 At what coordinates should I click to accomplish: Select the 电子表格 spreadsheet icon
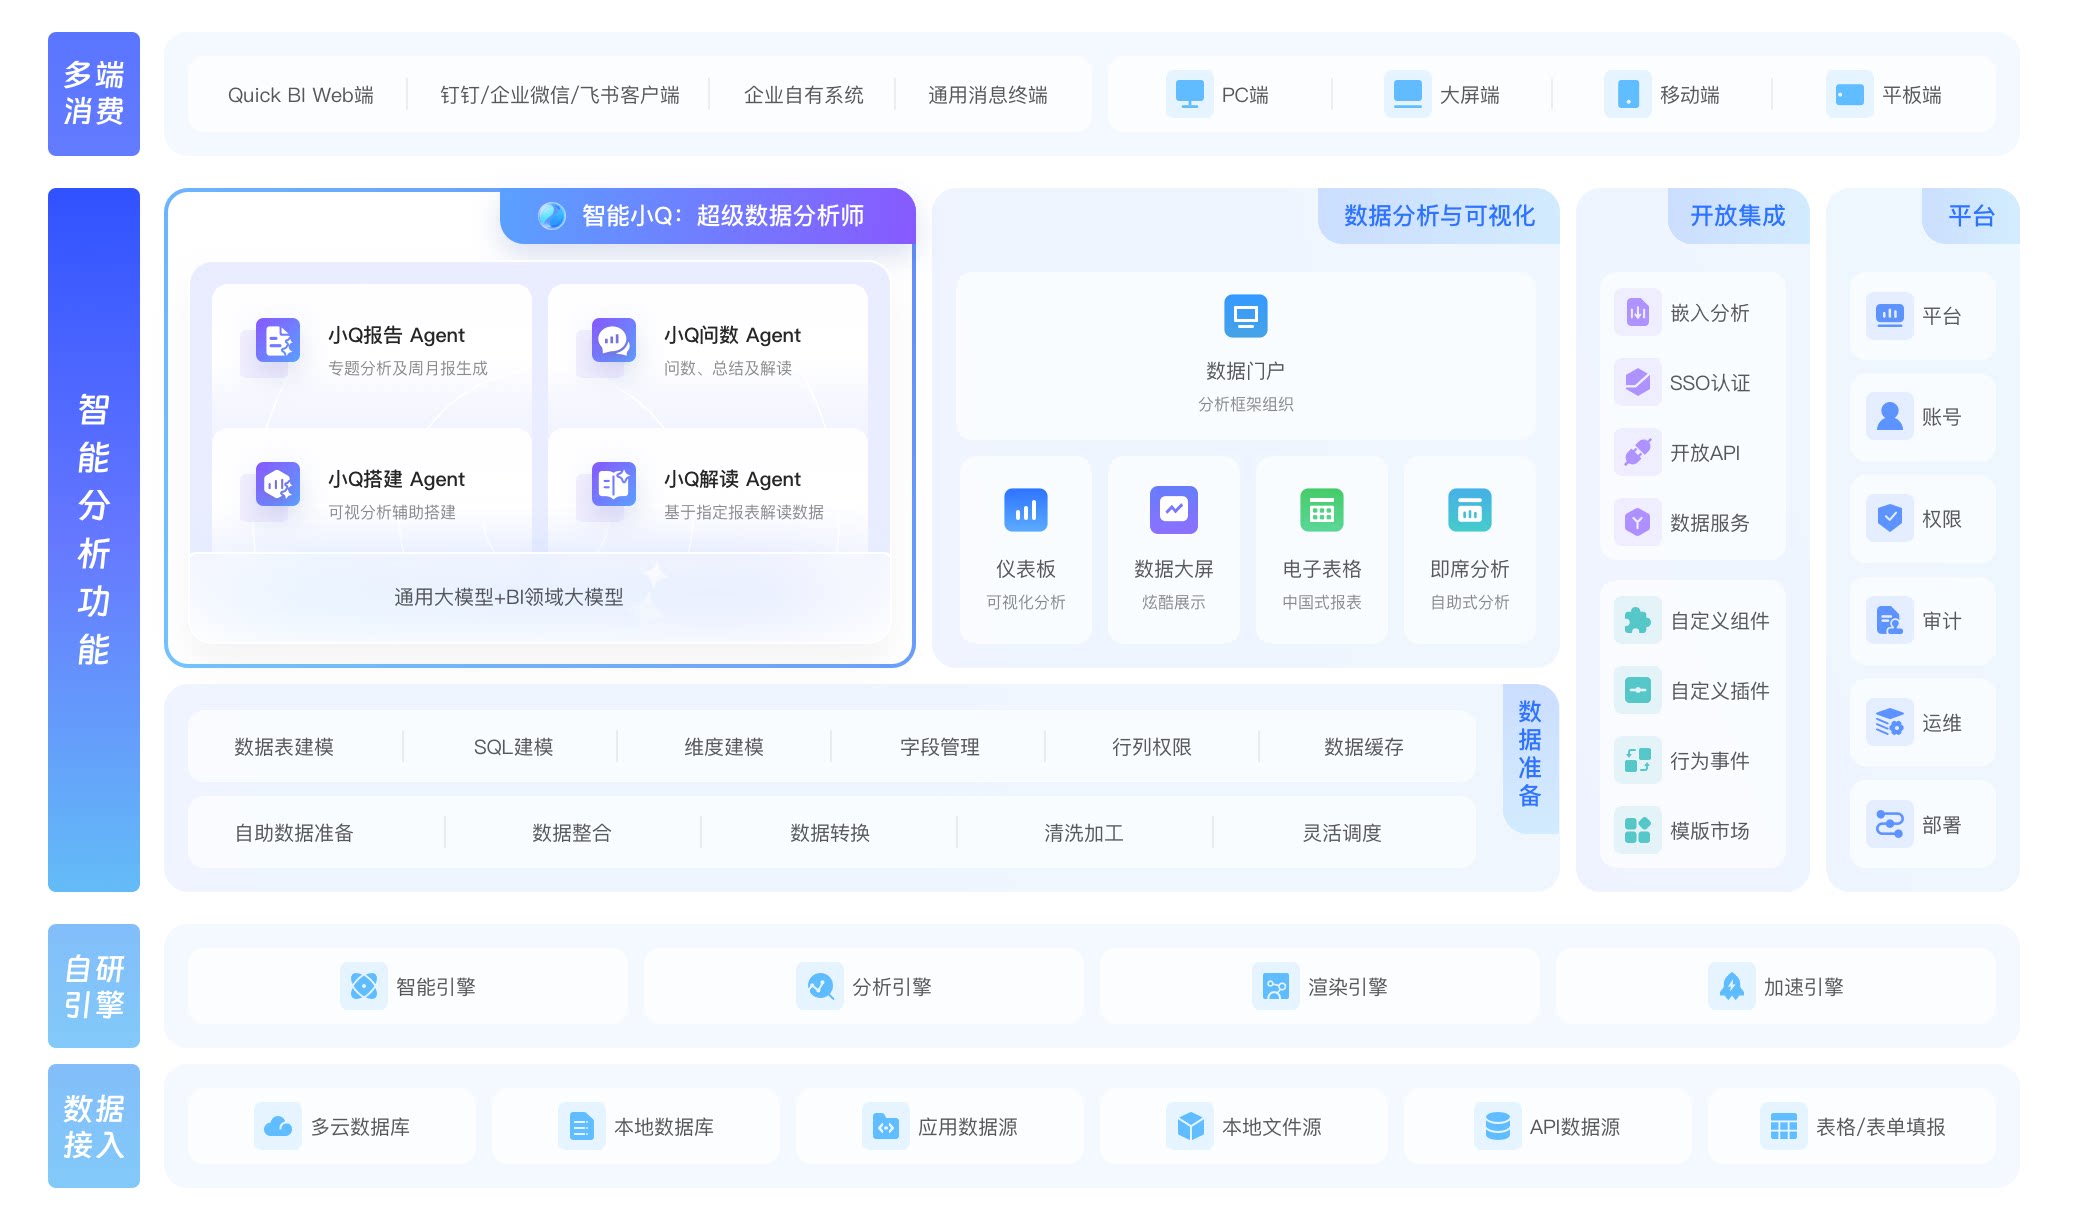tap(1321, 510)
